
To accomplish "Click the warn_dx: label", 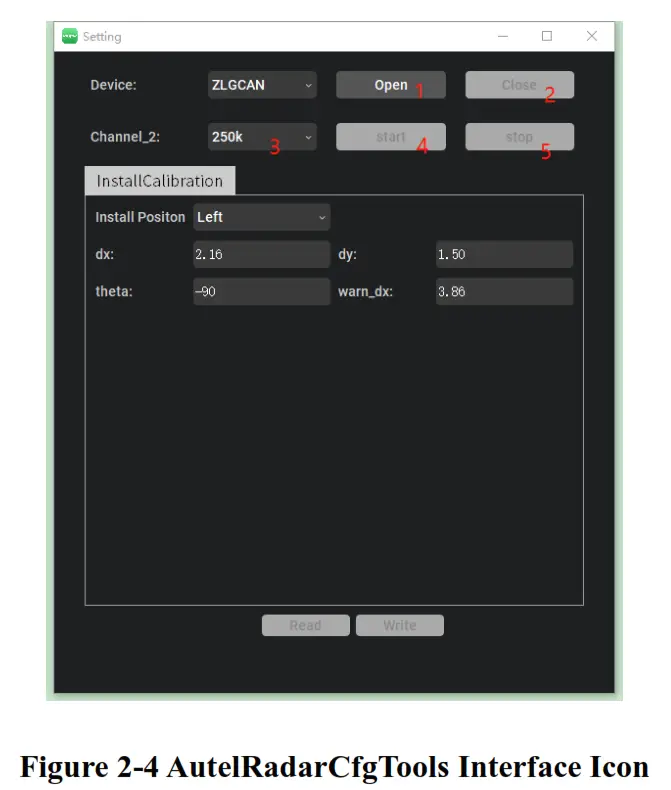I will point(365,292).
